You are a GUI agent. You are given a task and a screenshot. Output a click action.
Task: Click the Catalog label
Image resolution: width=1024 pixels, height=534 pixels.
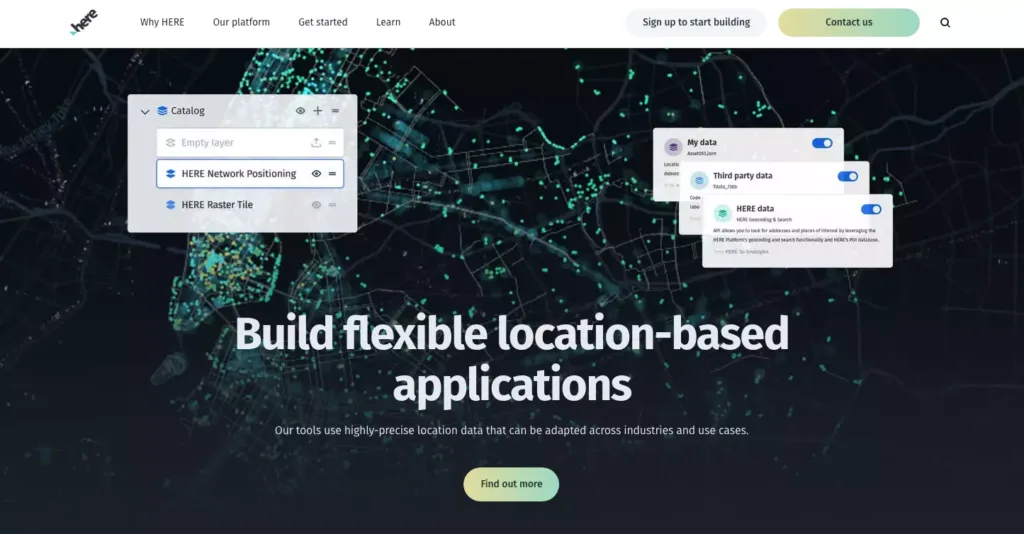pos(187,111)
